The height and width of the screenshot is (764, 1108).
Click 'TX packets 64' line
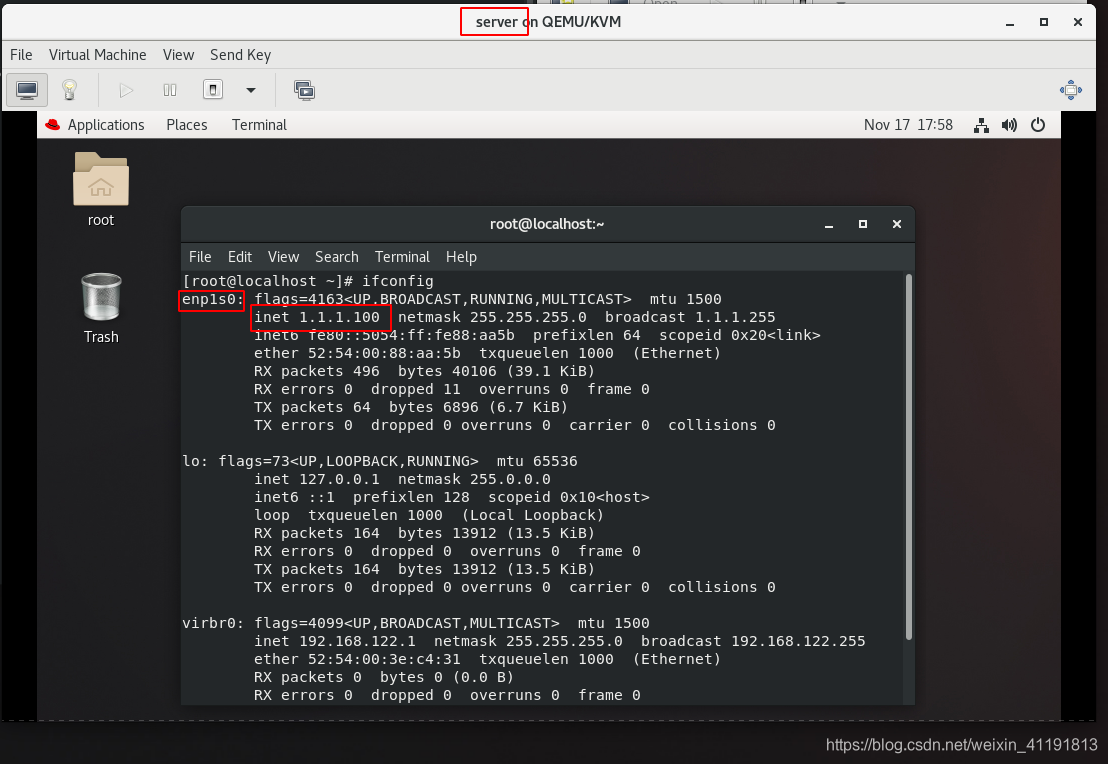point(411,407)
